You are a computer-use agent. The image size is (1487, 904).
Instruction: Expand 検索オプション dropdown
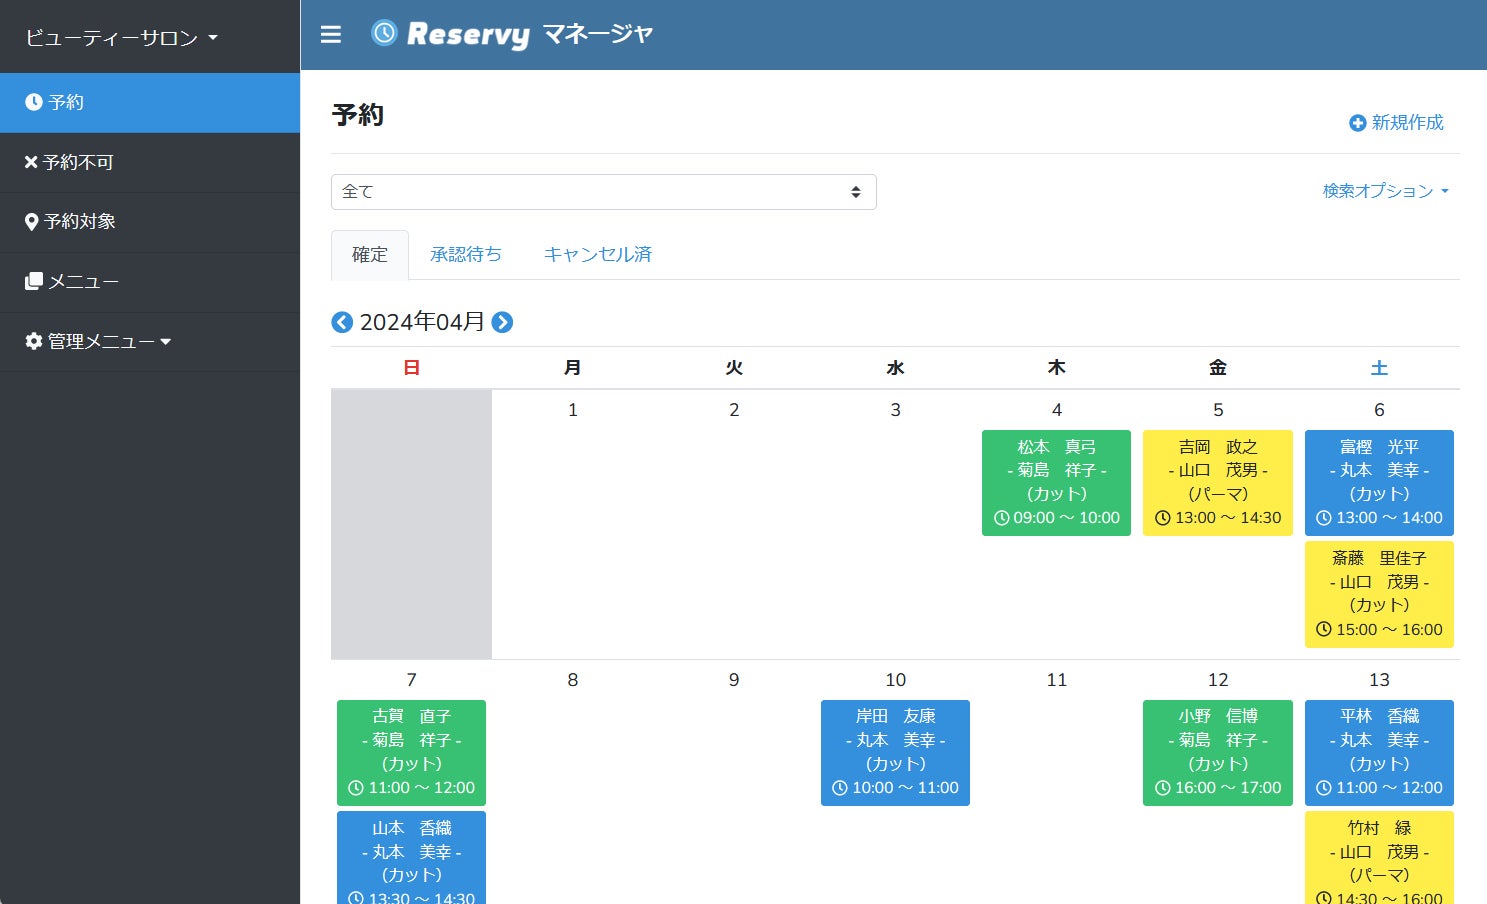[1385, 191]
